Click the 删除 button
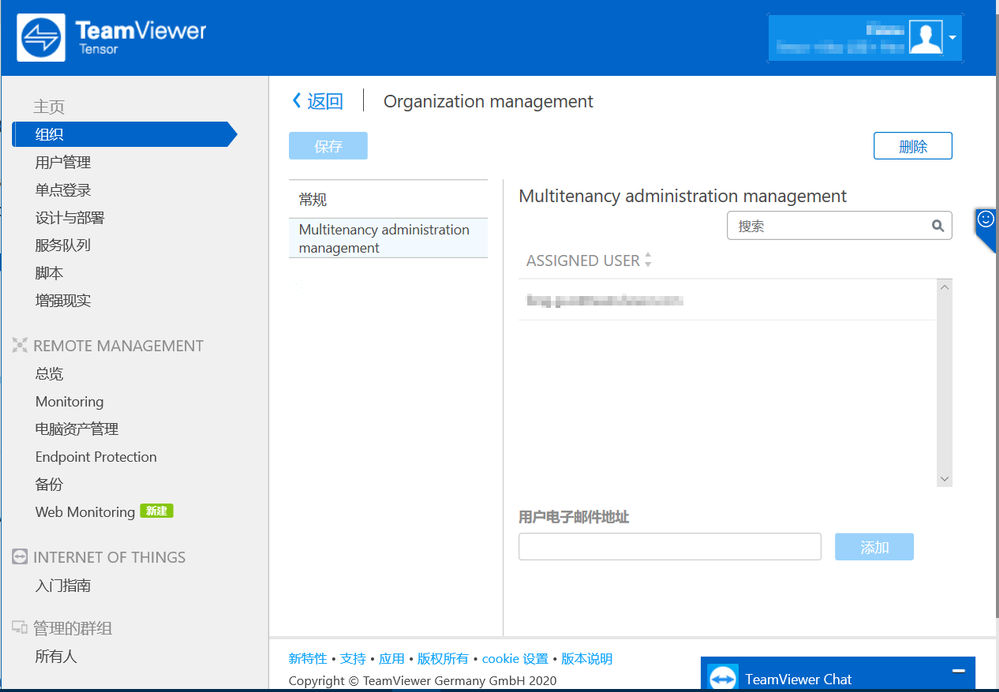Image resolution: width=999 pixels, height=692 pixels. click(x=912, y=147)
